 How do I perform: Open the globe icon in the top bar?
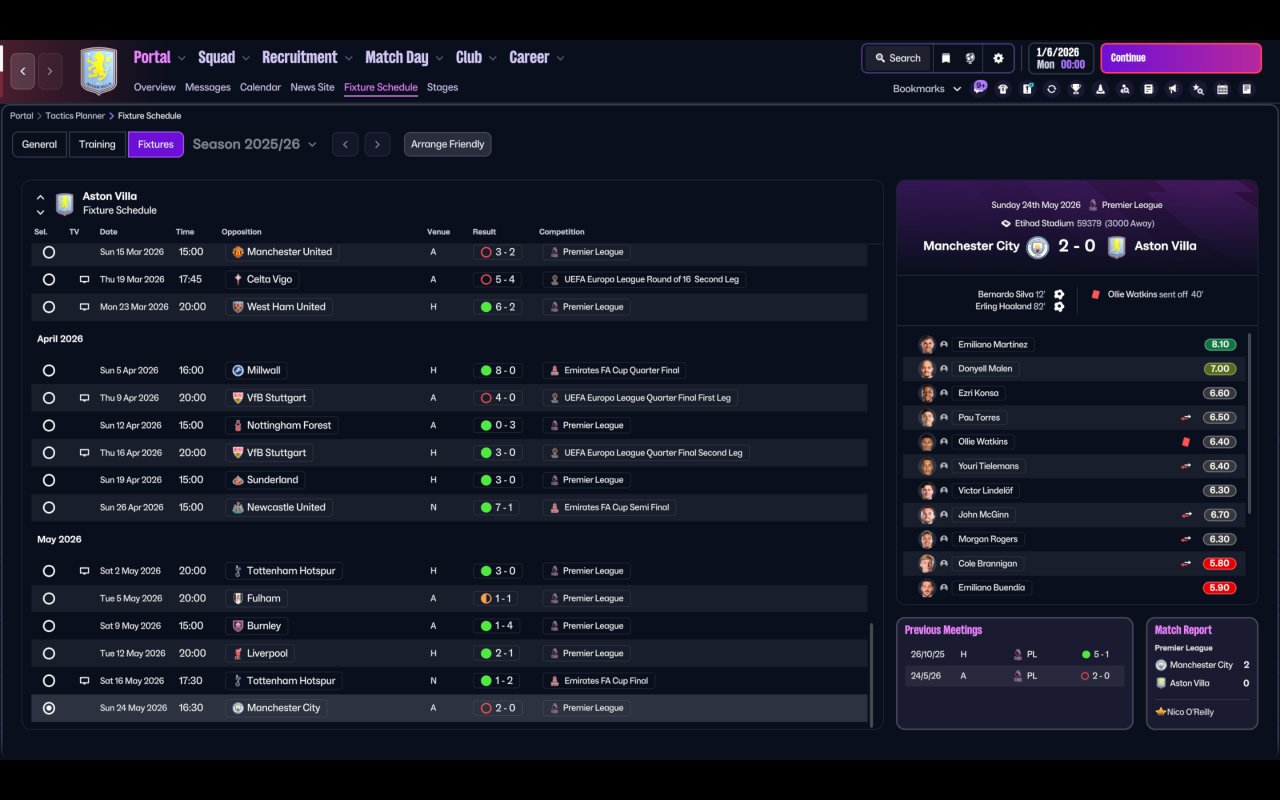click(970, 58)
